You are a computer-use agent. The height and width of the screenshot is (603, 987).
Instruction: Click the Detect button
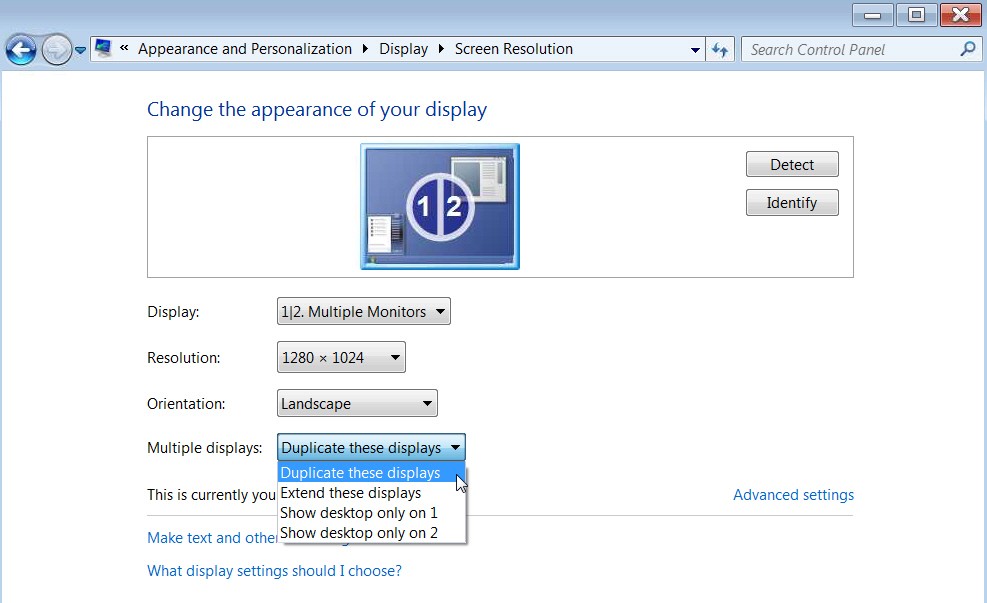click(x=792, y=164)
